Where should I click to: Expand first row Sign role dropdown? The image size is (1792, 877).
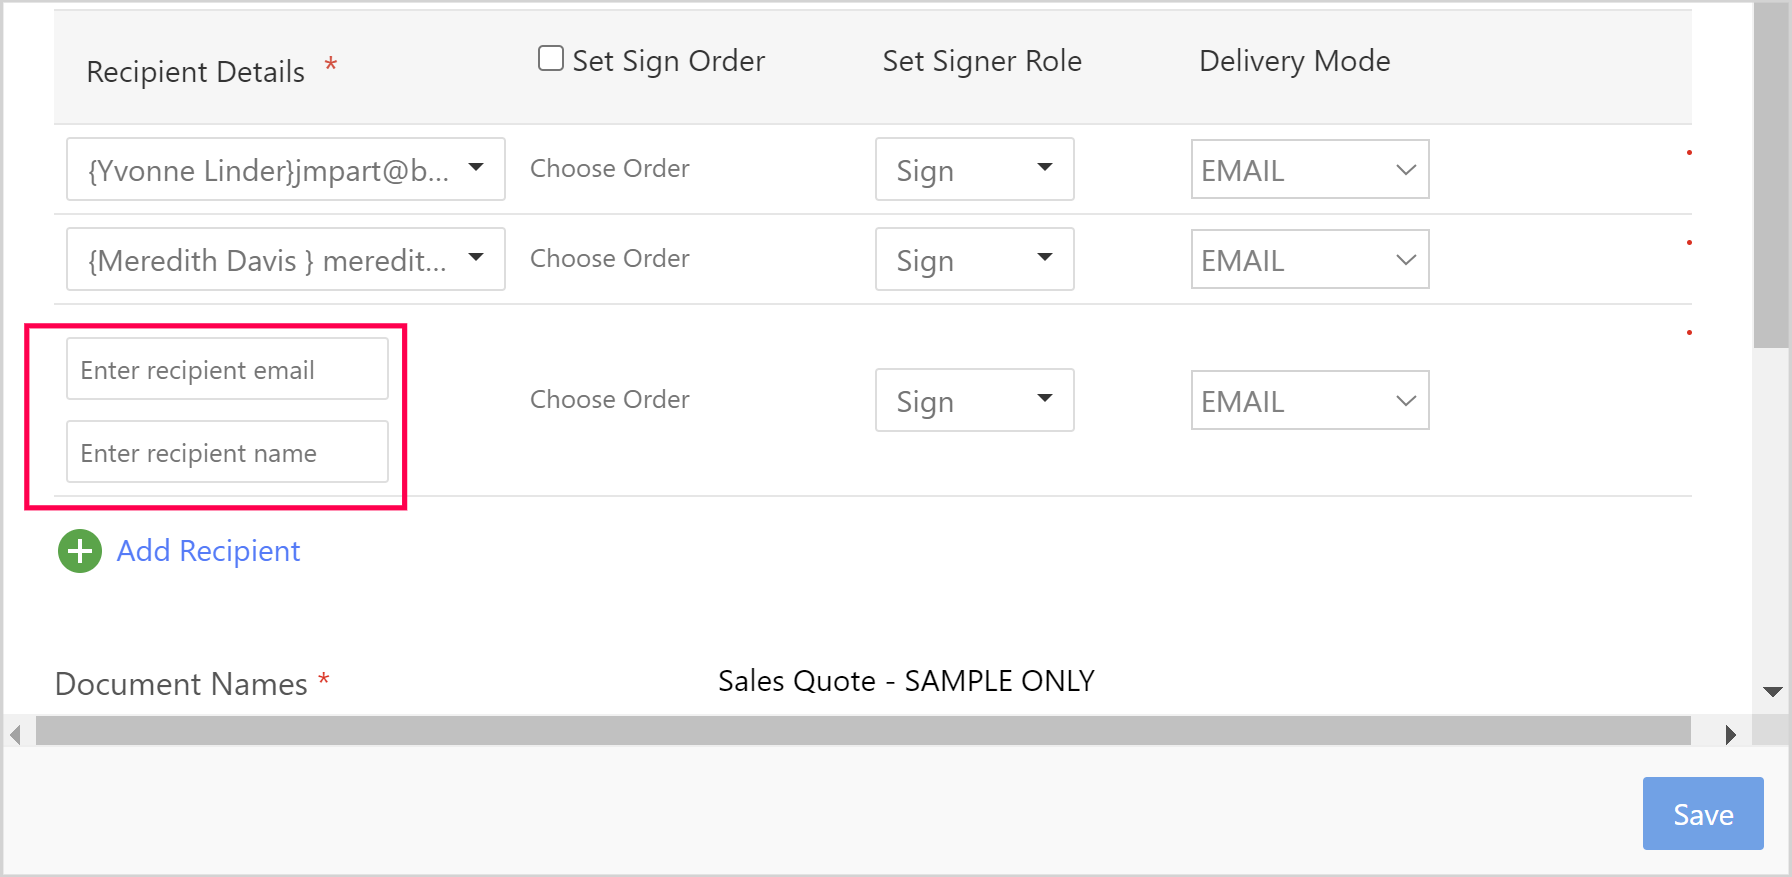974,169
